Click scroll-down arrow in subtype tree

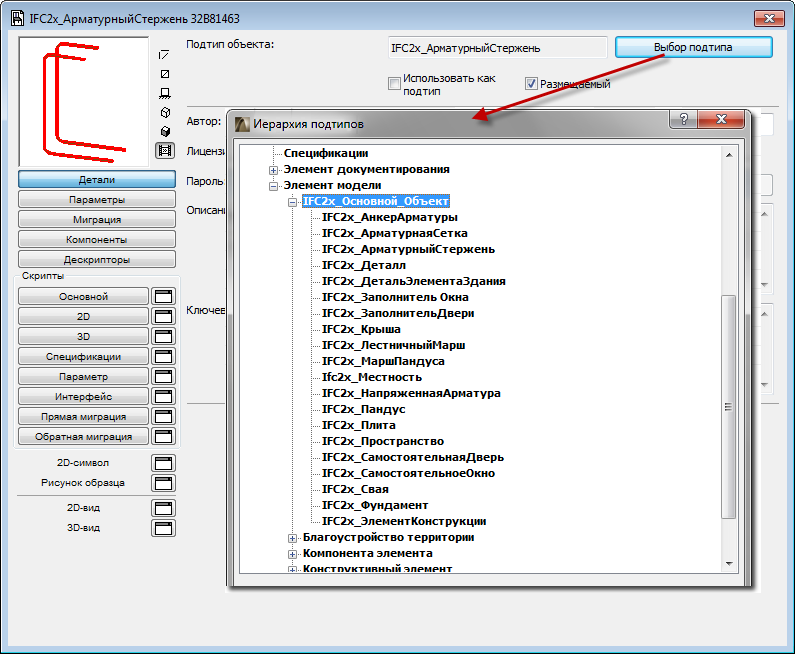tap(729, 563)
